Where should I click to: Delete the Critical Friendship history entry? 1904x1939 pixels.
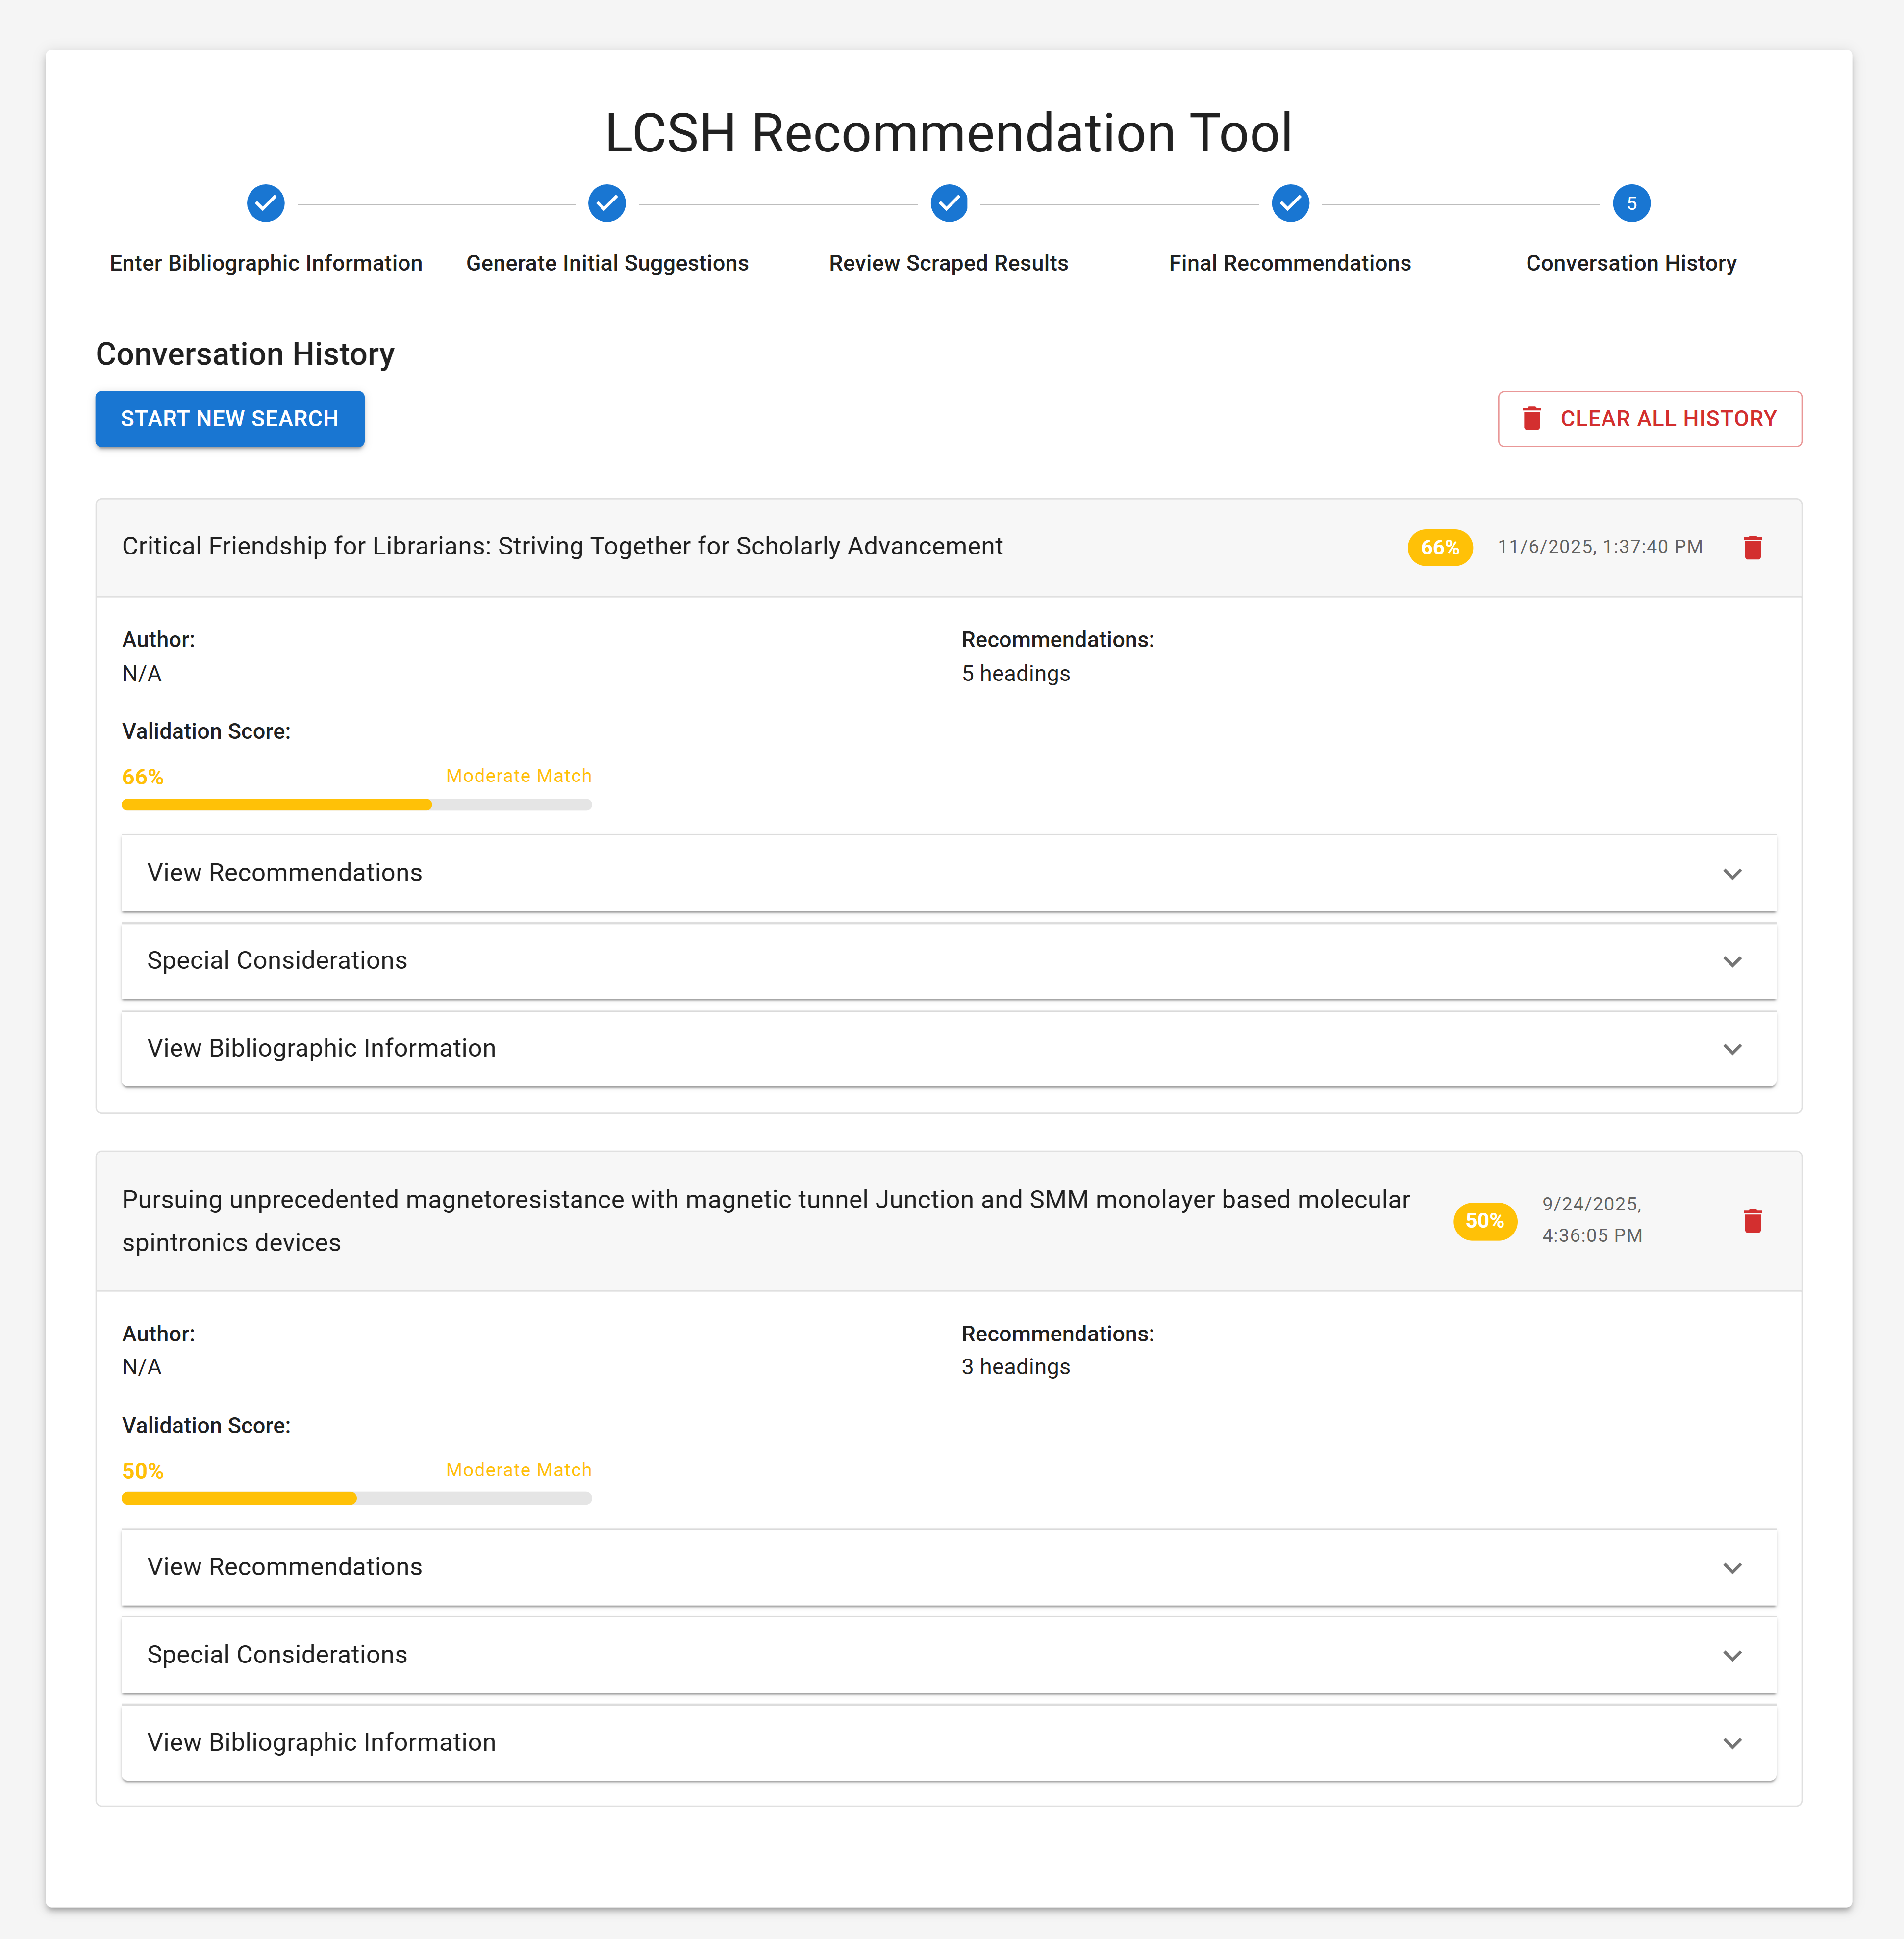click(1752, 547)
